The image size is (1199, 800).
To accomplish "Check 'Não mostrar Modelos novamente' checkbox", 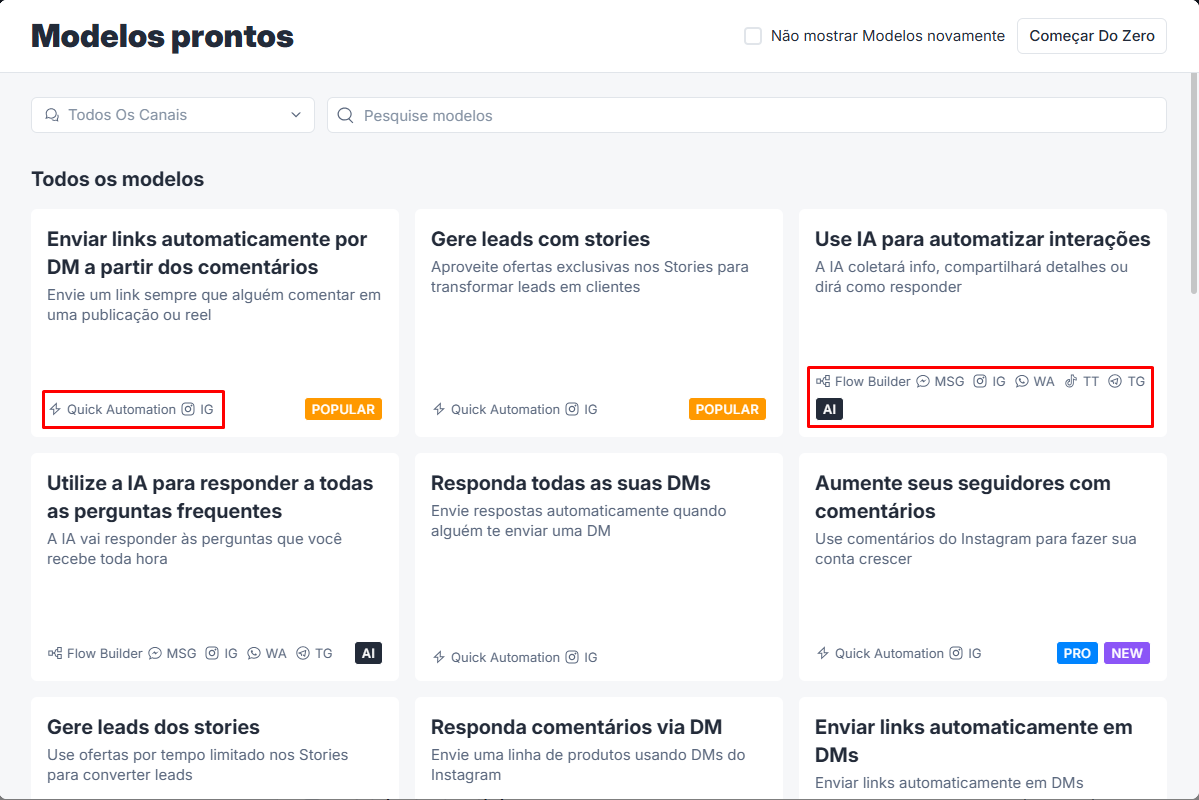I will [x=752, y=36].
